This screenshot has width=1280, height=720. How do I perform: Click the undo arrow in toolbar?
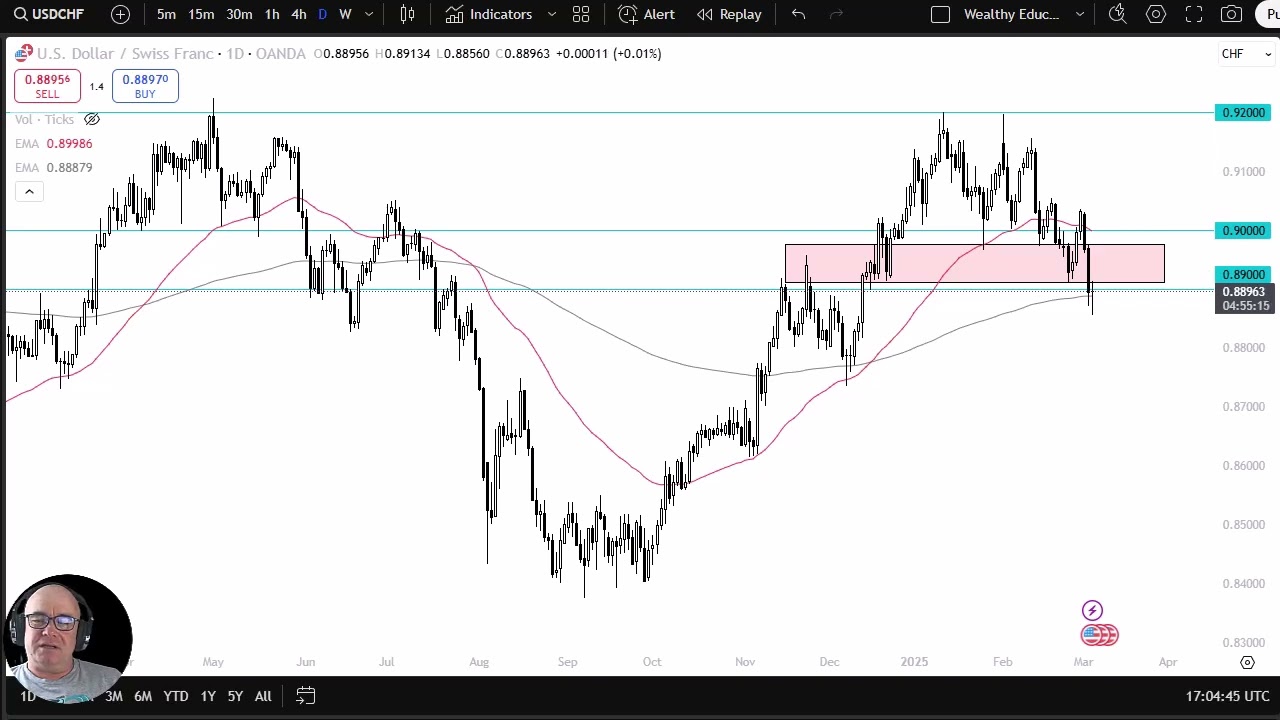coord(798,14)
